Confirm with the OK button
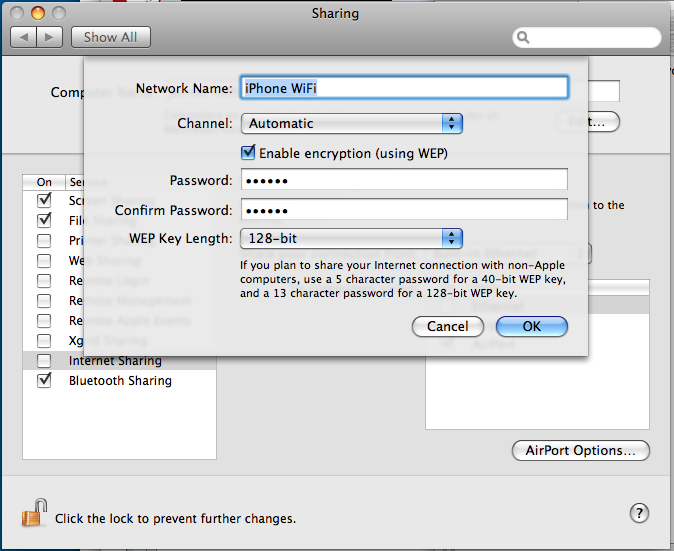 click(532, 327)
